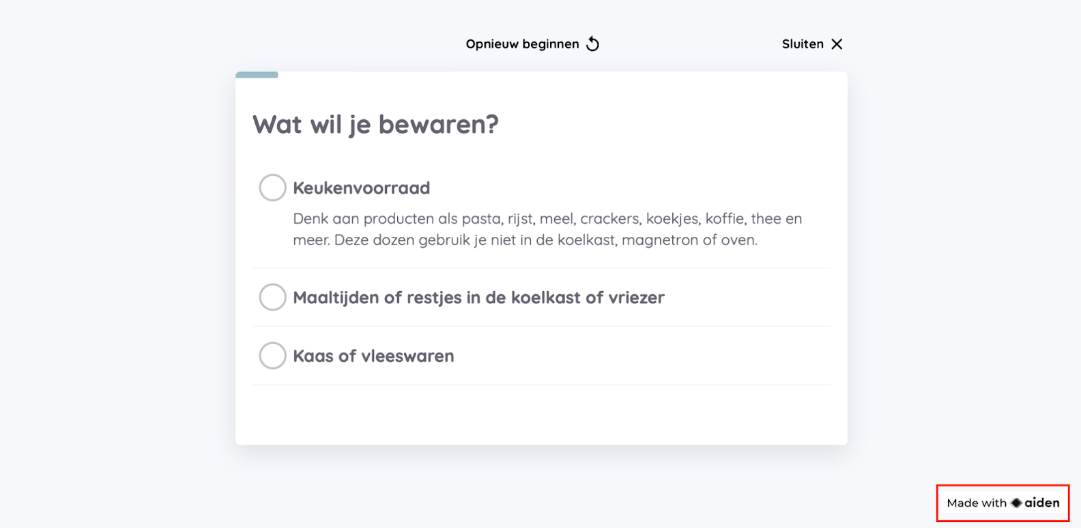Choose the Keukenvoorraad option title
Viewport: 1081px width, 528px height.
[x=361, y=187]
